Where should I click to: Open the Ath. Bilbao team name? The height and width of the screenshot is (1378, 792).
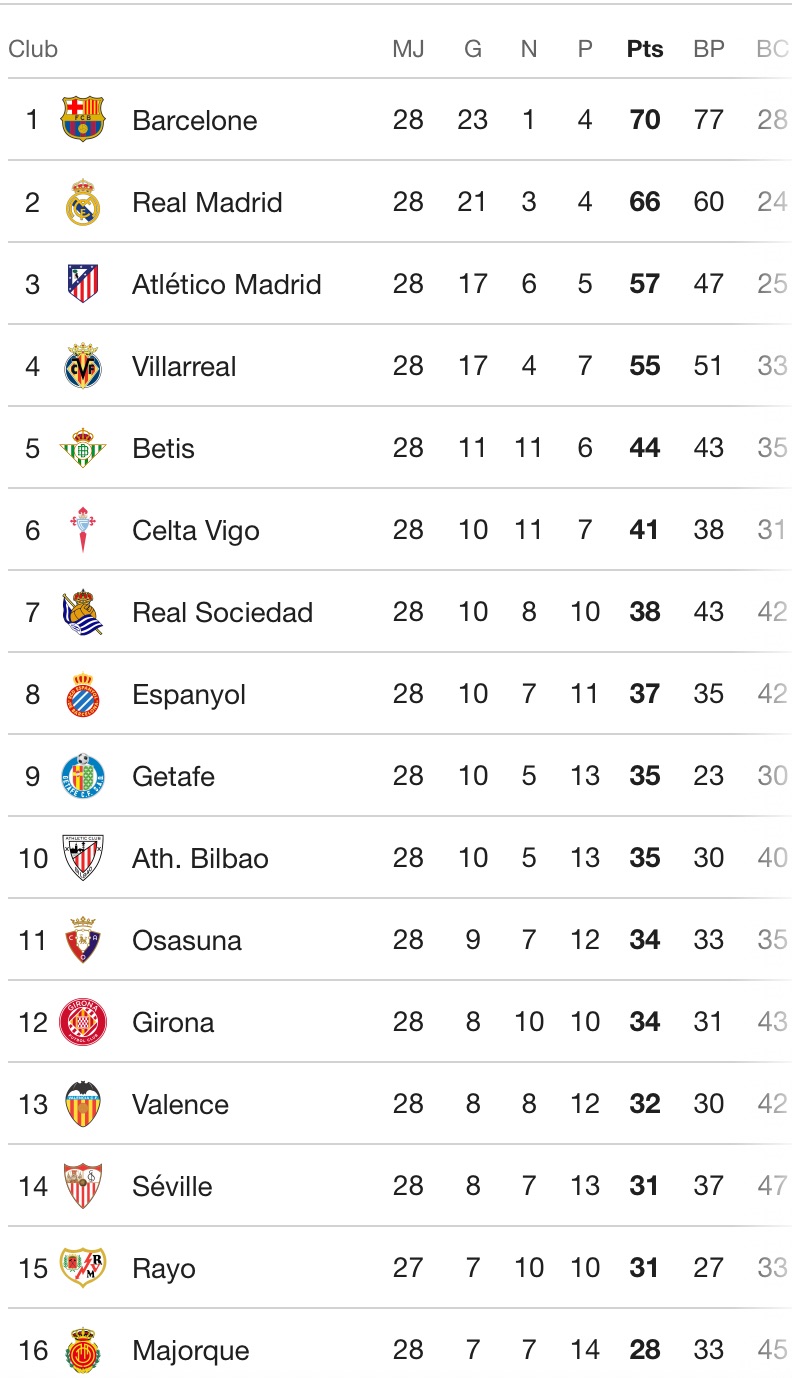[200, 858]
